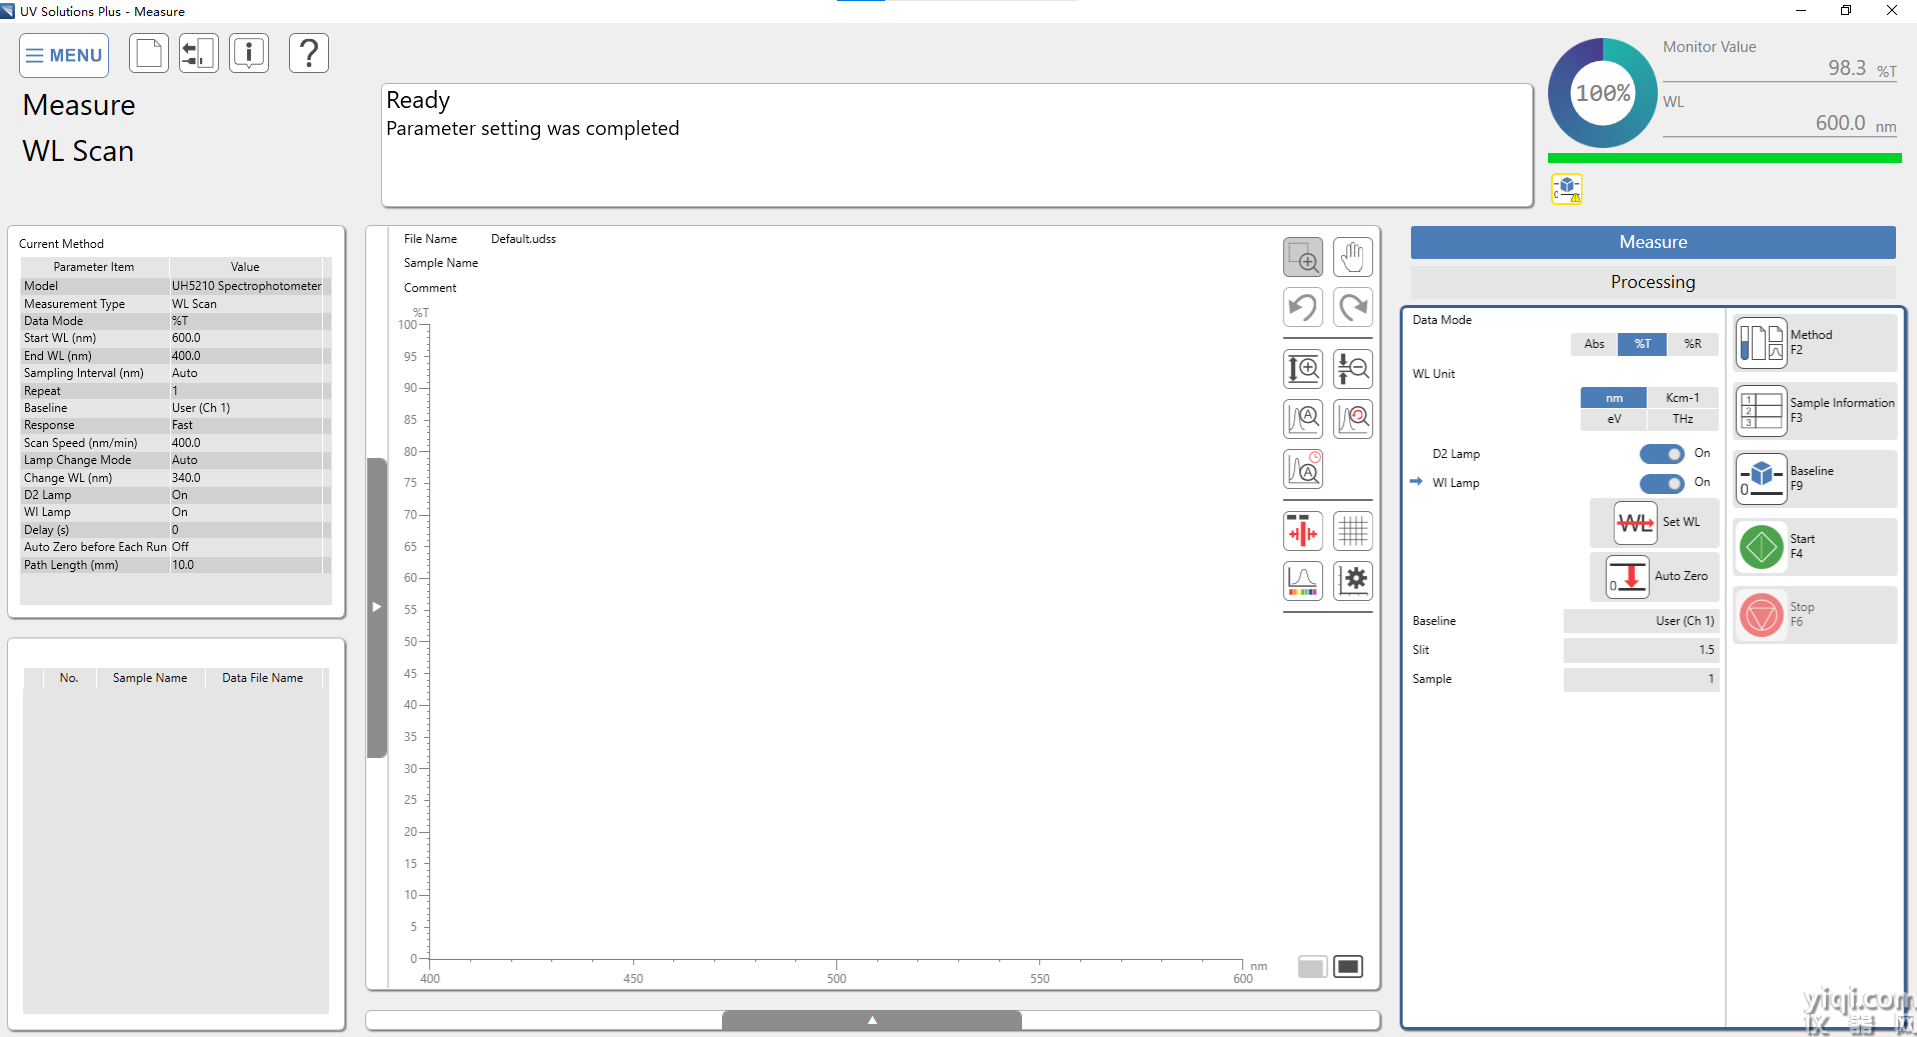Click the Sample number field
Screen dimensions: 1917x1037
(1641, 679)
